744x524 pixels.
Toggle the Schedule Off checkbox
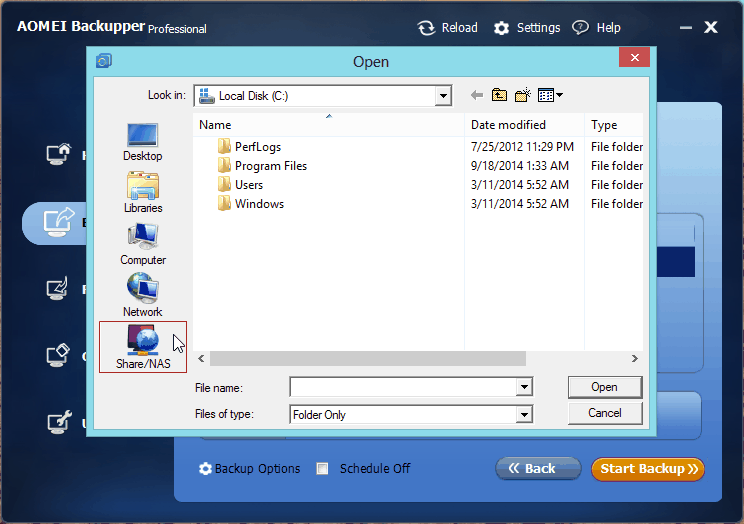pyautogui.click(x=322, y=469)
